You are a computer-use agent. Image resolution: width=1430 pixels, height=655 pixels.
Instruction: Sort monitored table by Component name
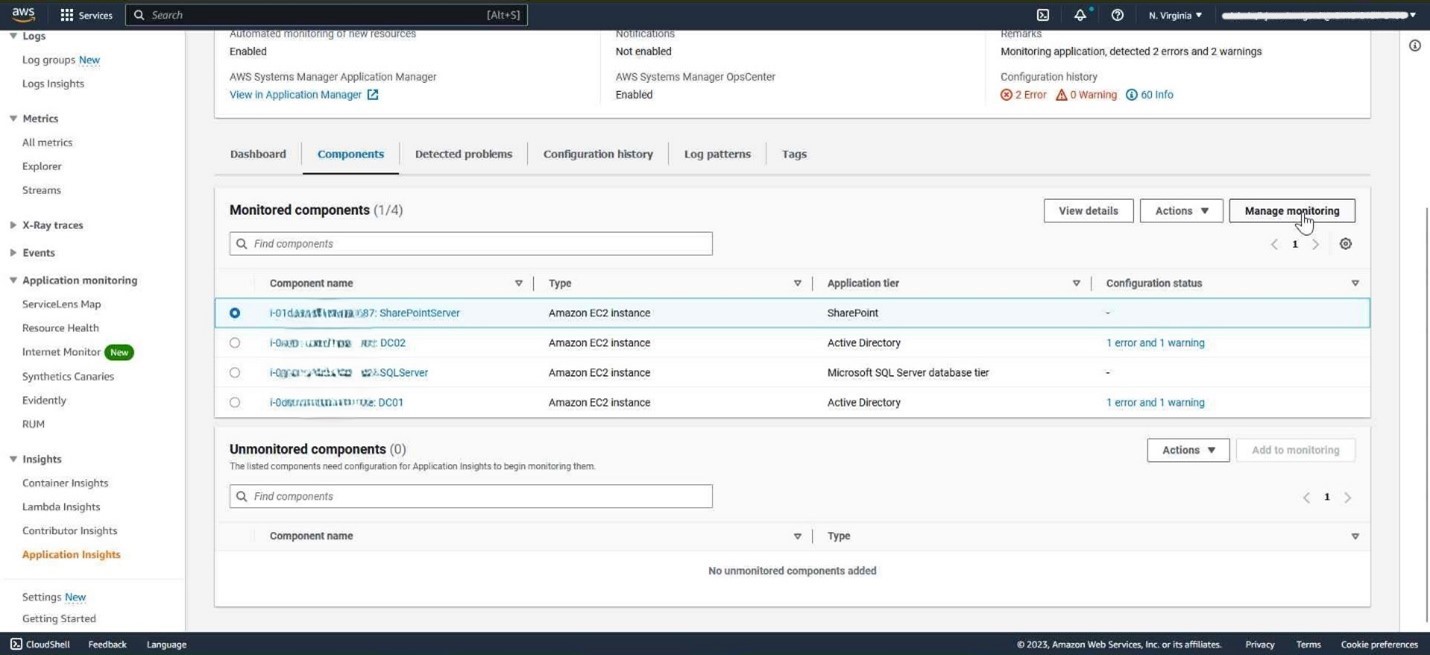[518, 283]
